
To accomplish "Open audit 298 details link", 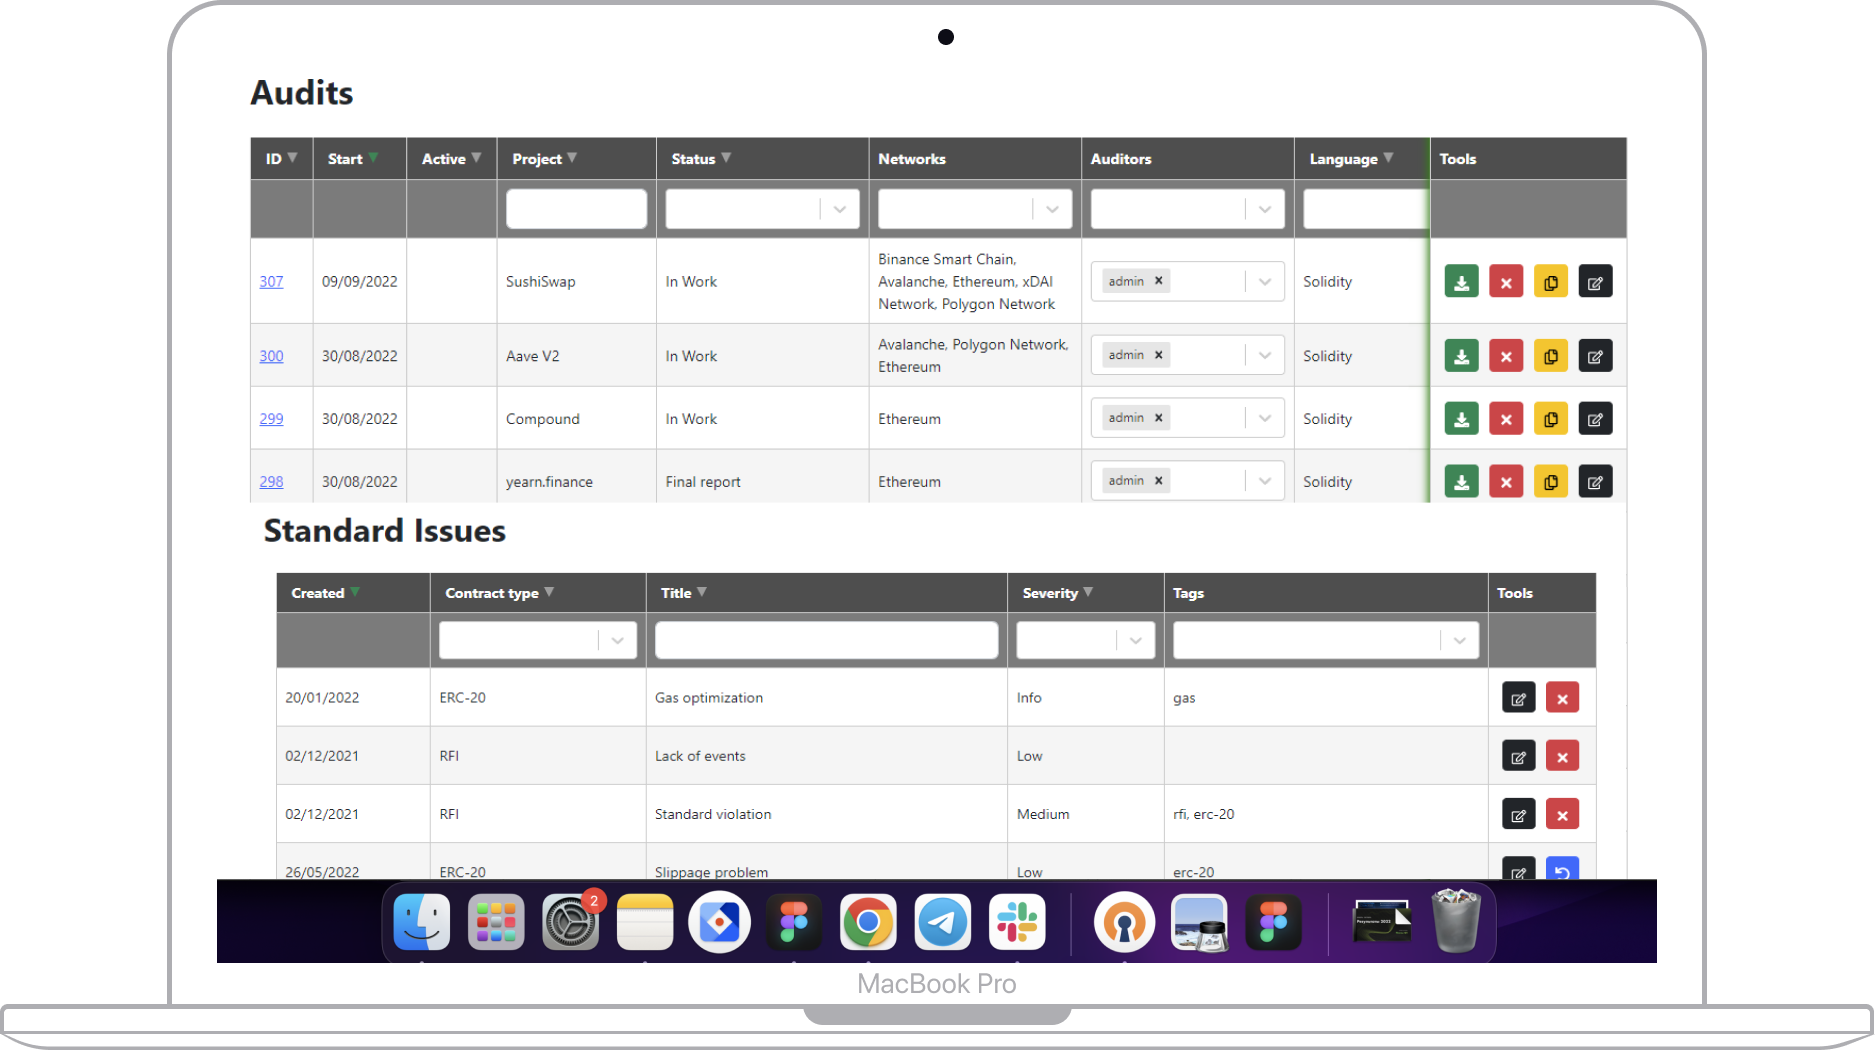I will click(x=271, y=481).
